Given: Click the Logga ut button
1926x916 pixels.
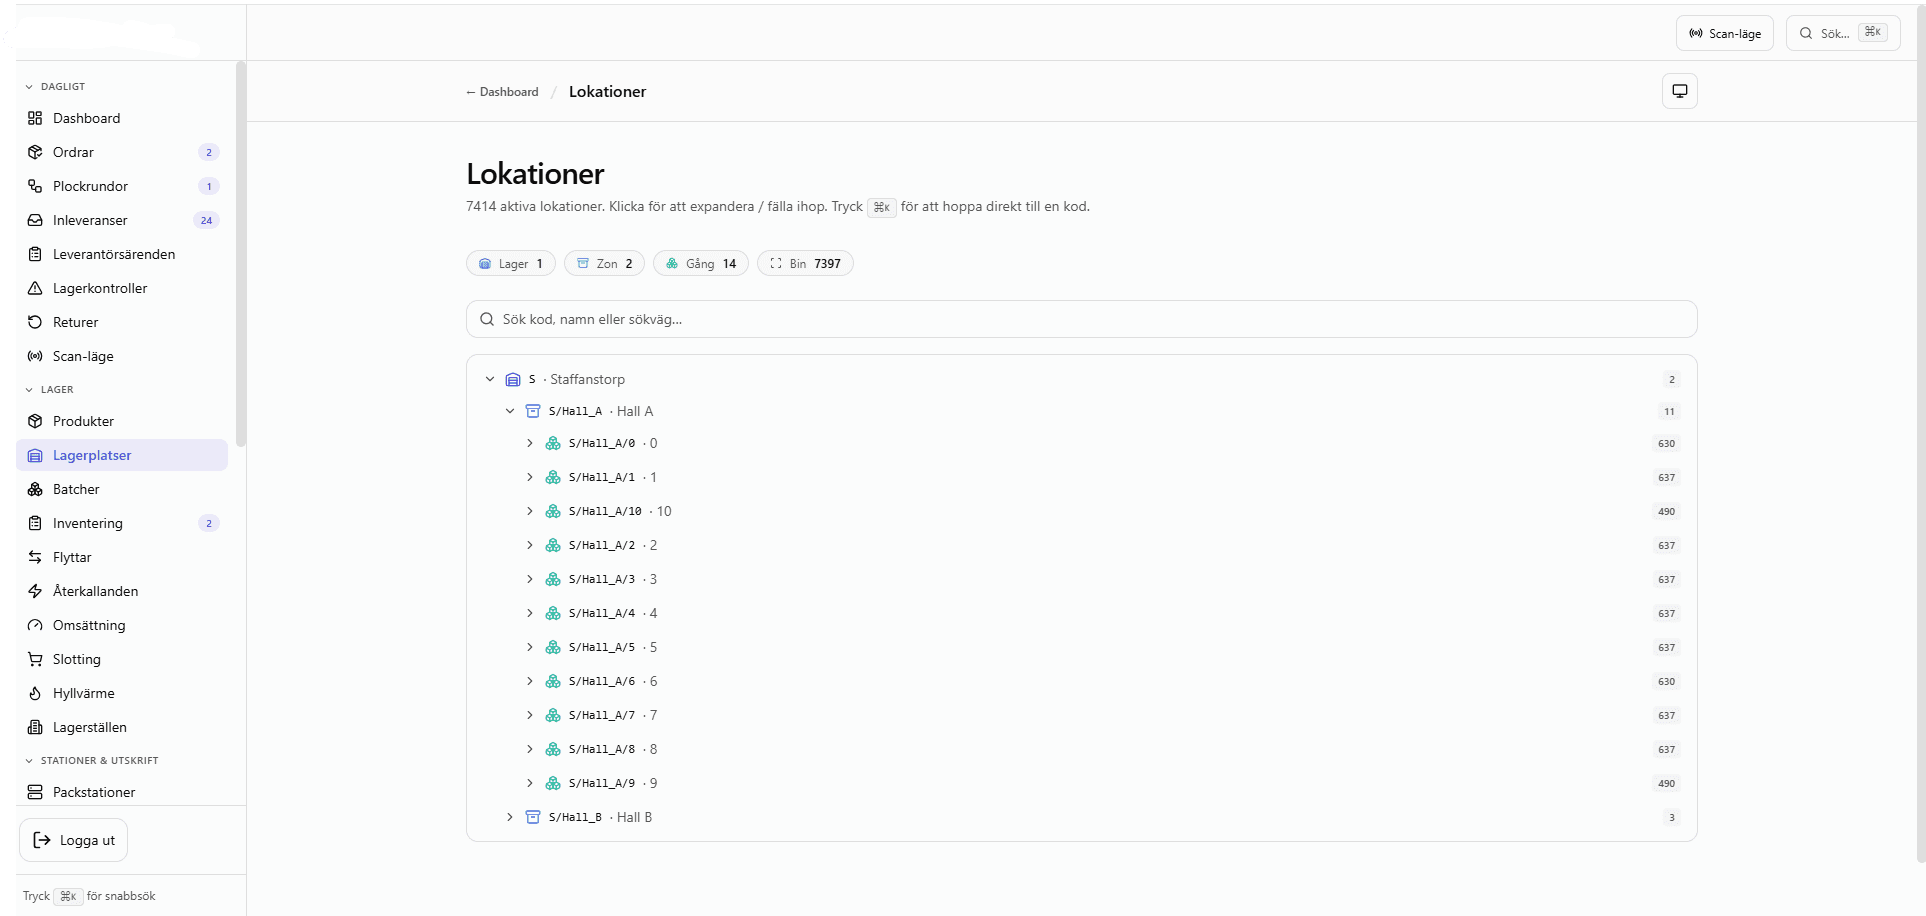Looking at the screenshot, I should click(x=73, y=840).
